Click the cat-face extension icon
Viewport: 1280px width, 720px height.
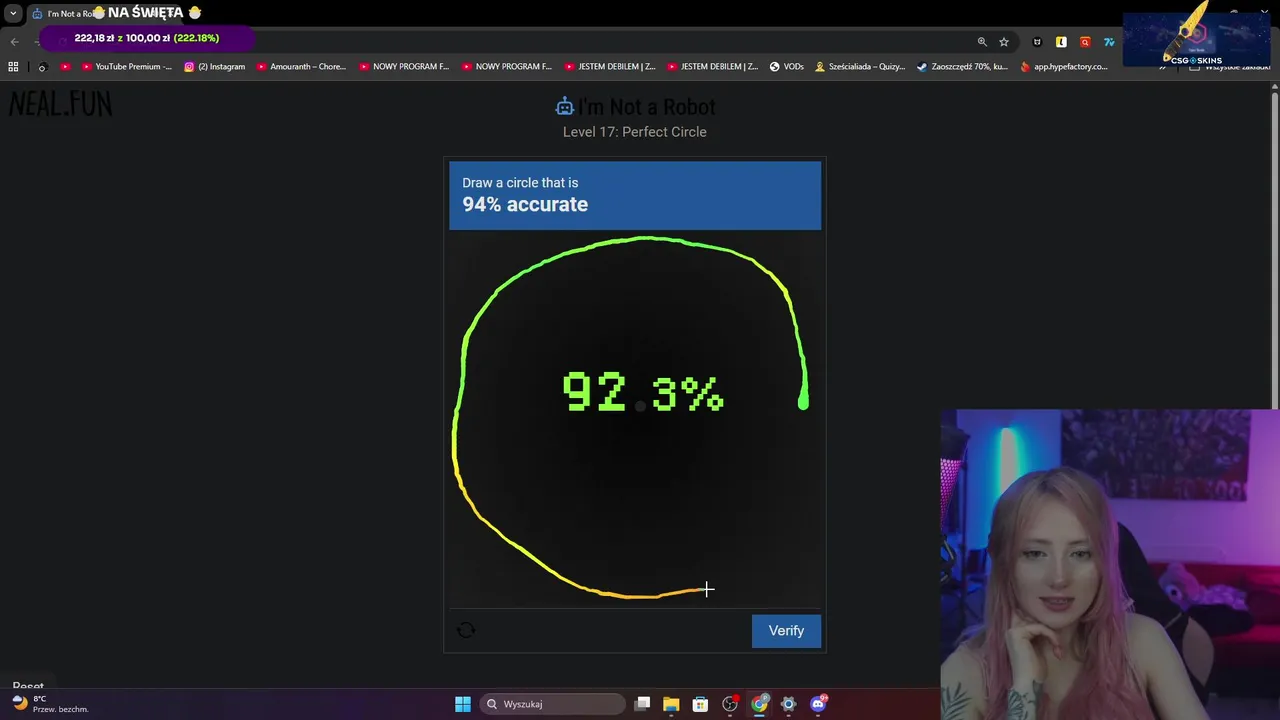pyautogui.click(x=1037, y=42)
